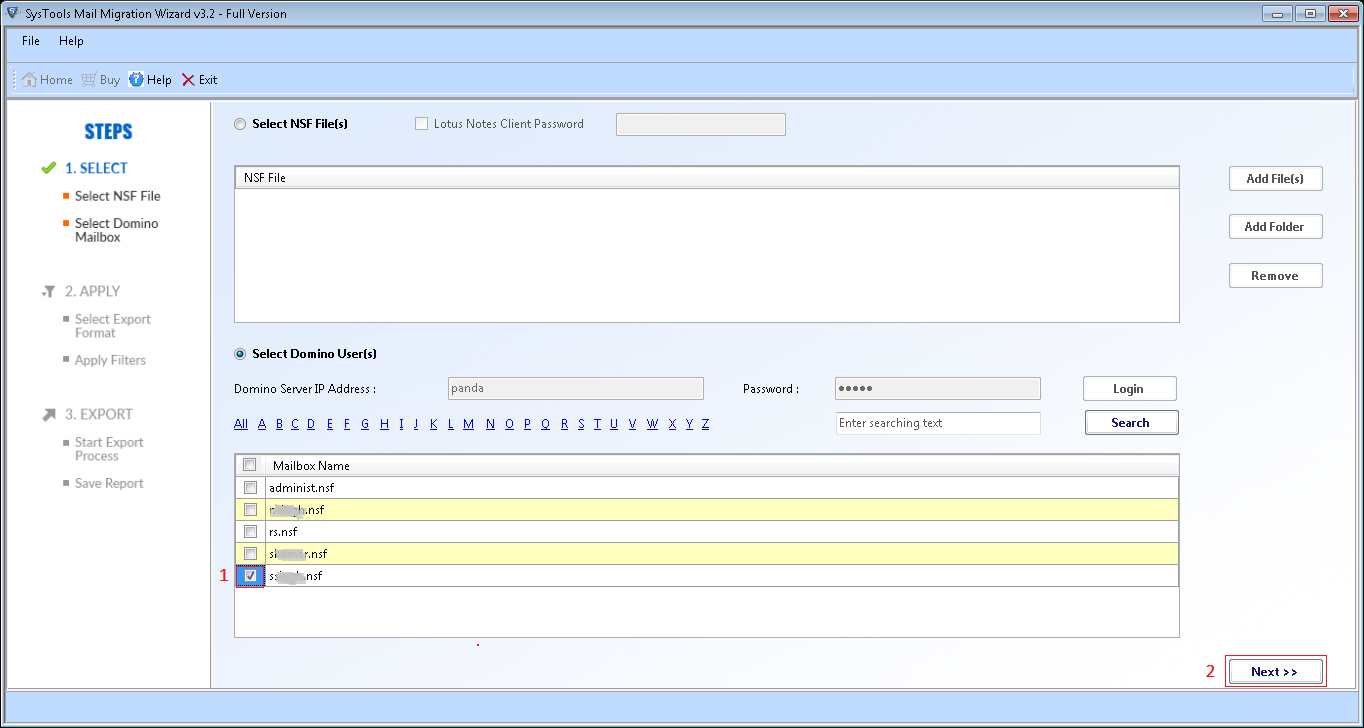The image size is (1364, 728).
Task: Click the Add Folder button
Action: (1275, 227)
